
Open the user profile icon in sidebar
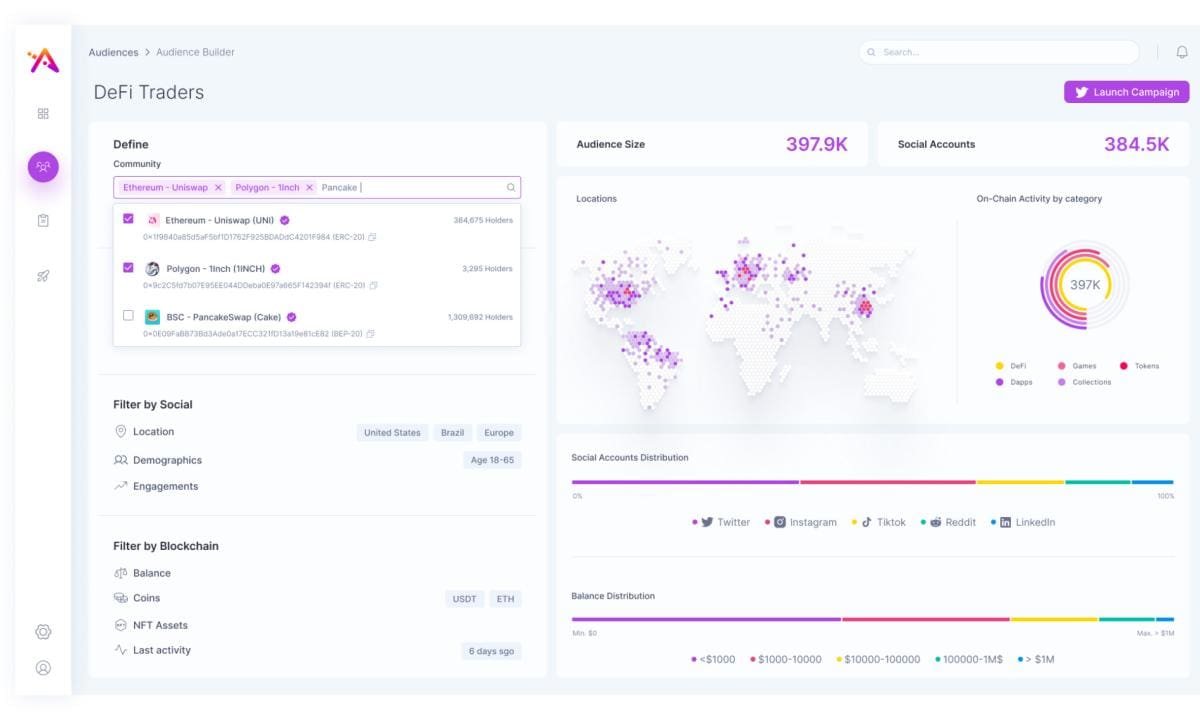(43, 668)
